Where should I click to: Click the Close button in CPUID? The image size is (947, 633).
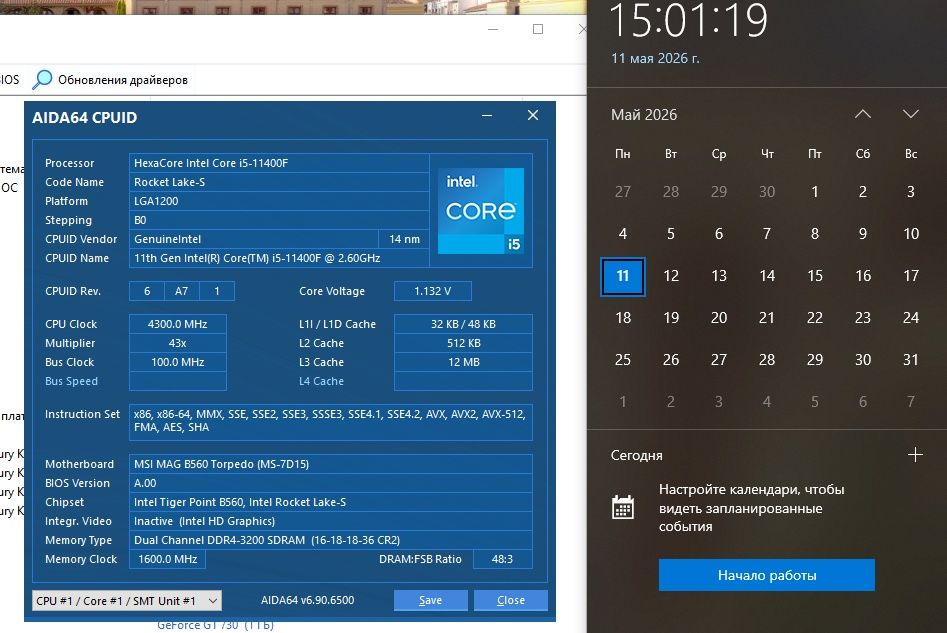[511, 600]
